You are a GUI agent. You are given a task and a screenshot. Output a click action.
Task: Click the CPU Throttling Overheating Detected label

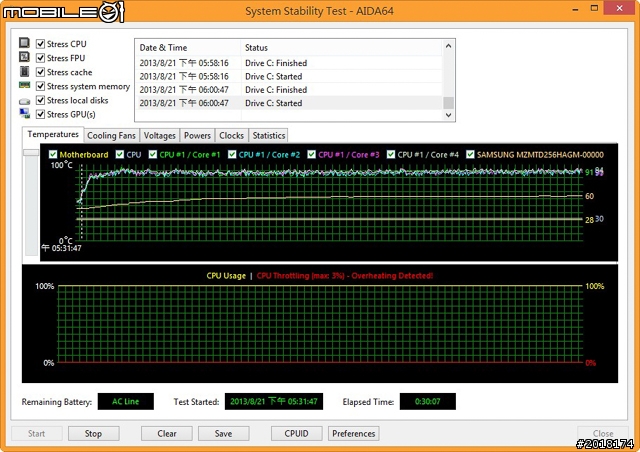344,276
